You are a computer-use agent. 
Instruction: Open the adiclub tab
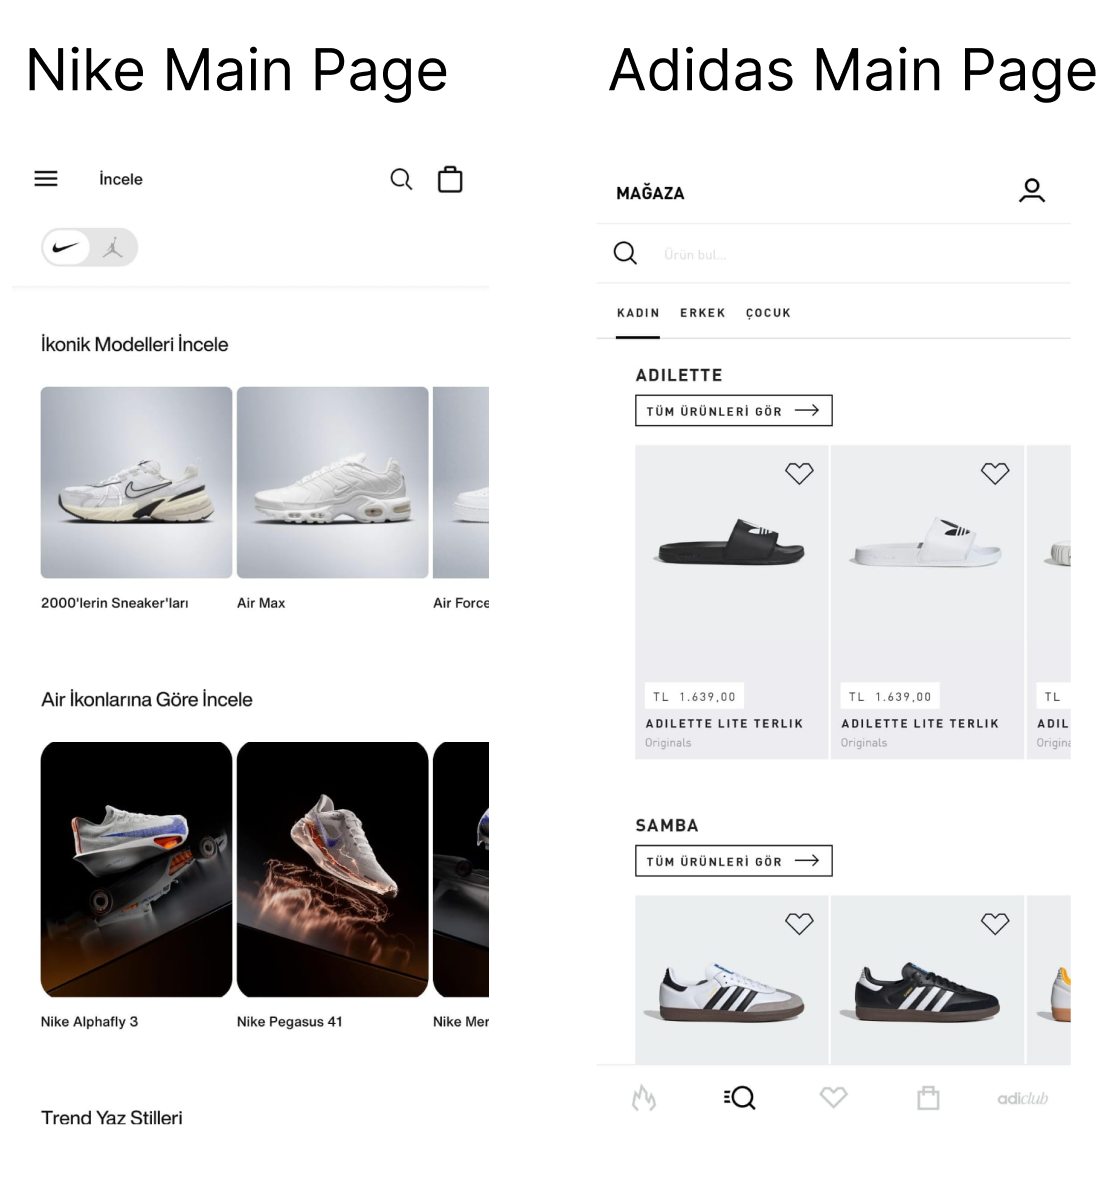pos(1023,1098)
